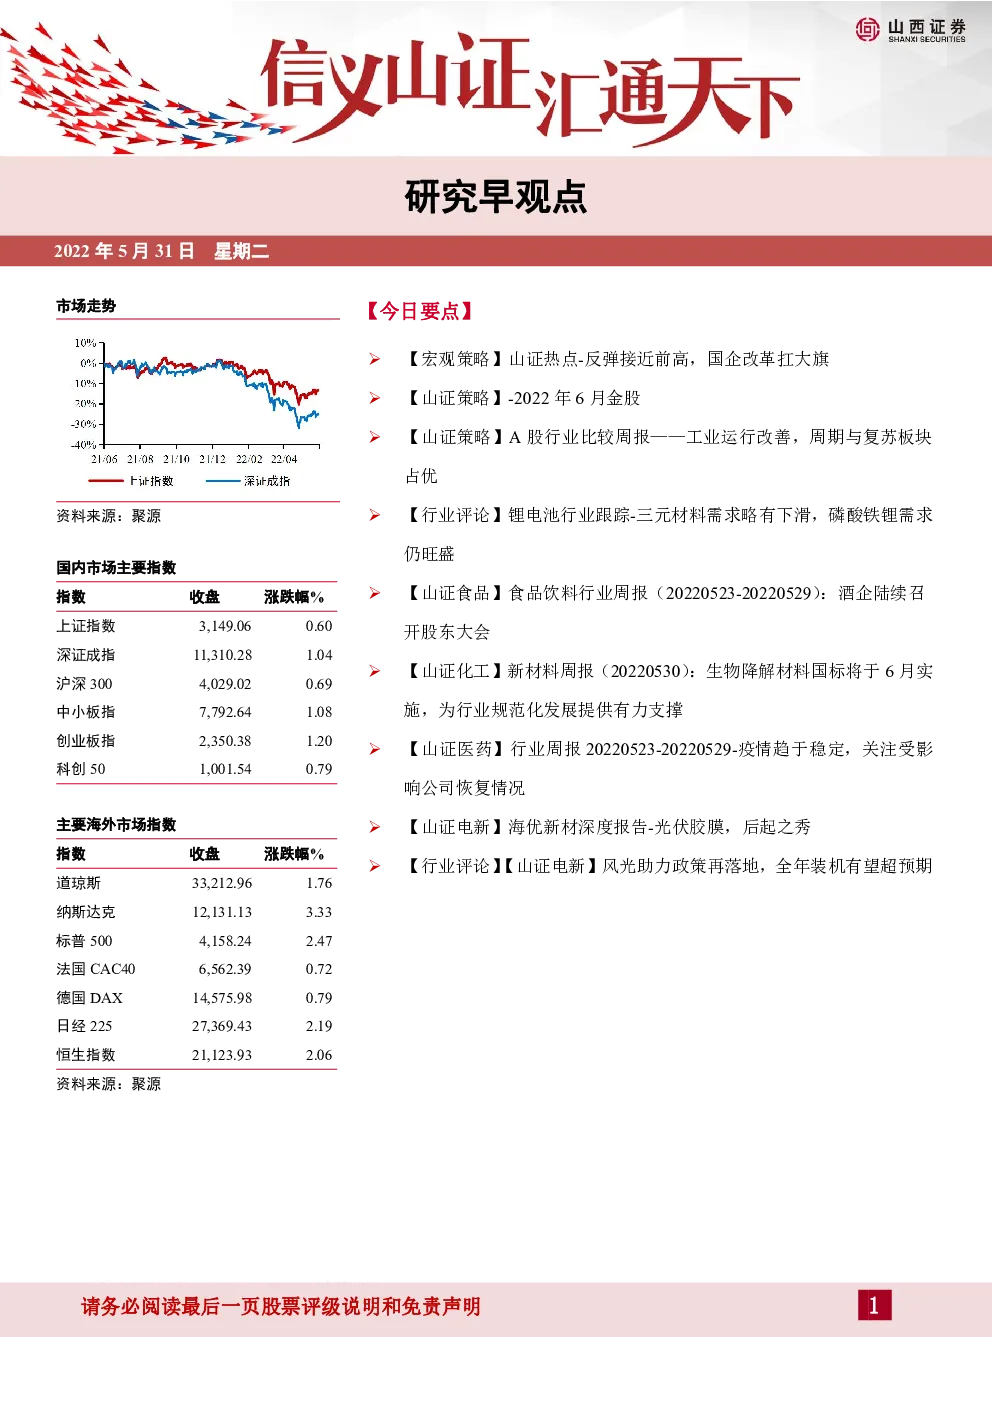Click the arrow bullet before 宏观策略 item

tap(375, 359)
